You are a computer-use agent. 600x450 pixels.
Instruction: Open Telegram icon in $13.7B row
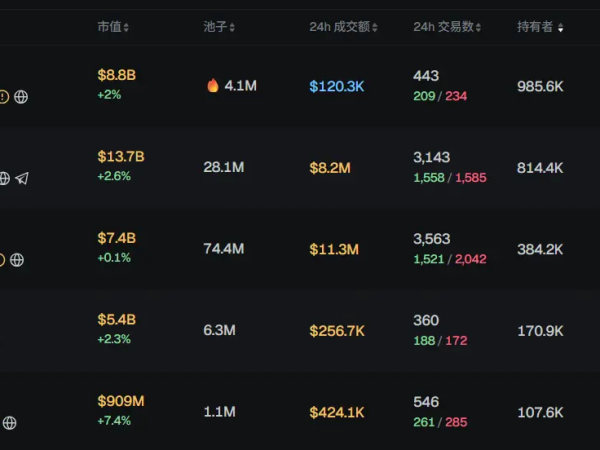pos(22,178)
